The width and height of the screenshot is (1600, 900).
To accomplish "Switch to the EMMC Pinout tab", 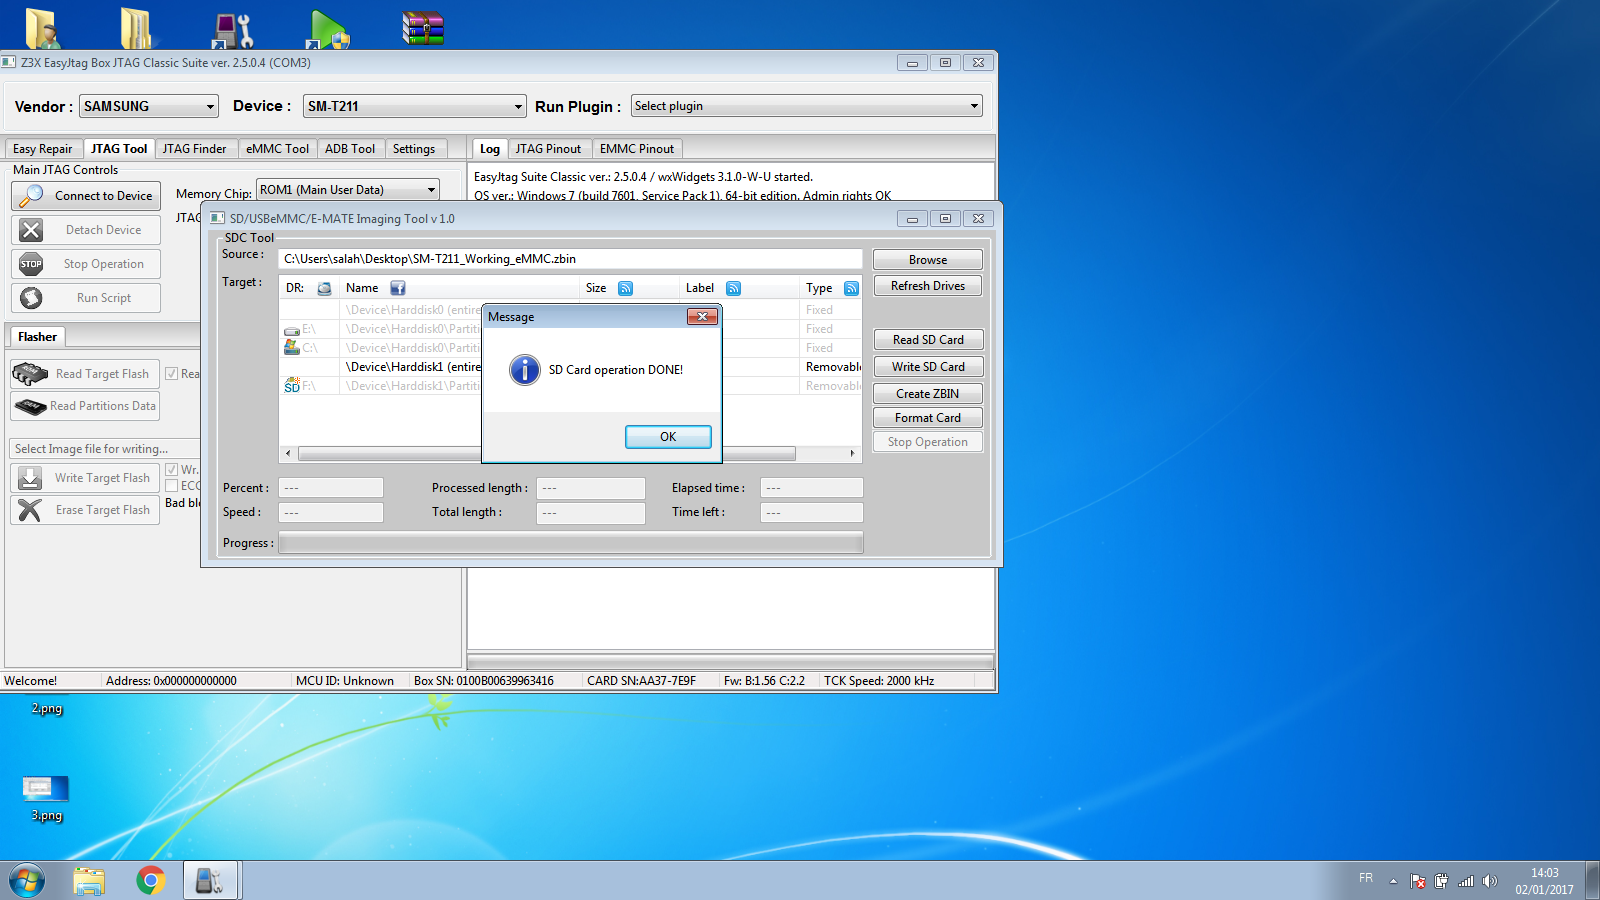I will tap(637, 149).
